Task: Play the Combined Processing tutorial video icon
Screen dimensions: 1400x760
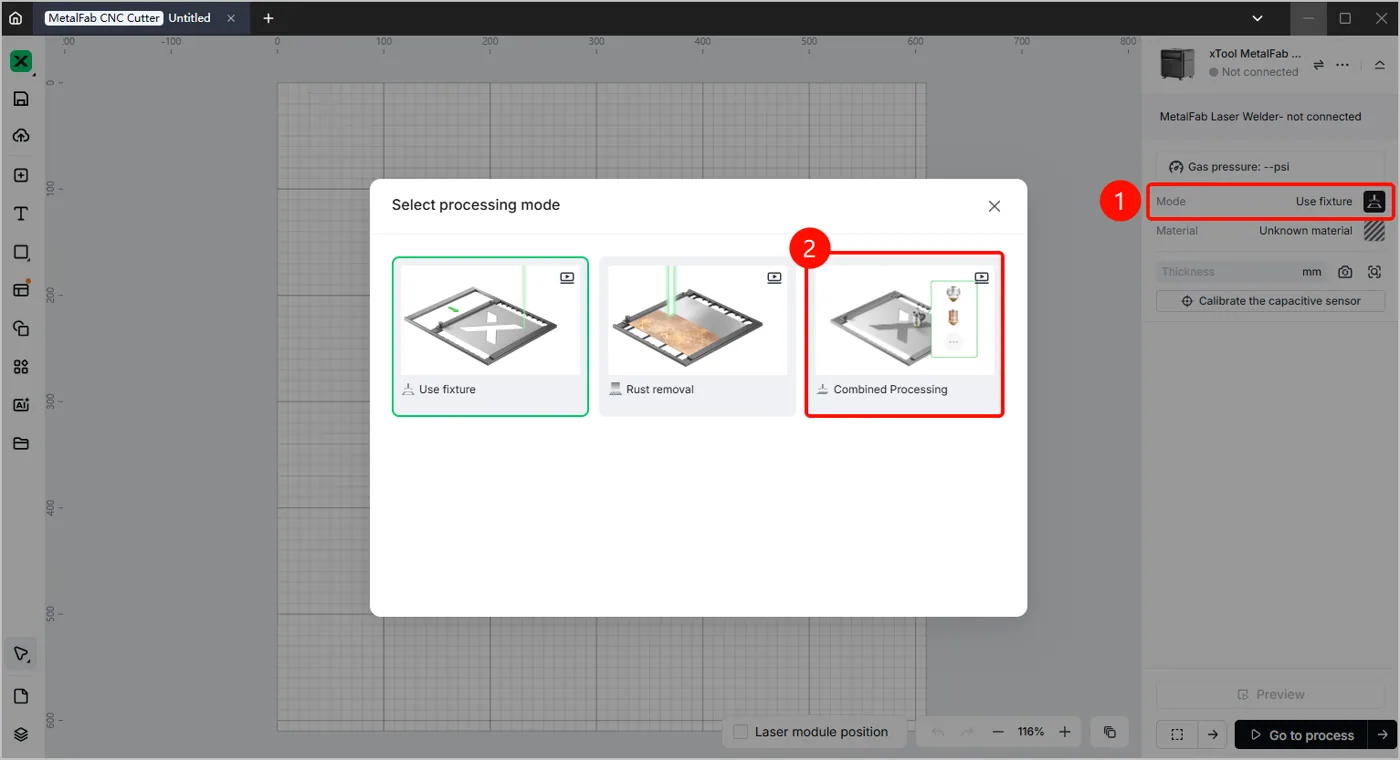Action: point(982,278)
